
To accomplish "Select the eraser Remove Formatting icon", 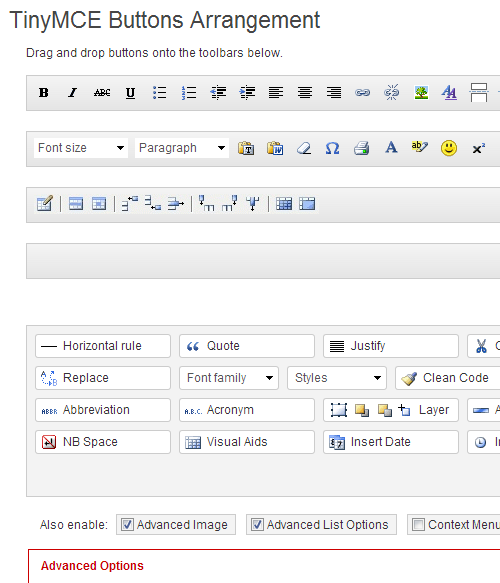I will click(x=304, y=148).
